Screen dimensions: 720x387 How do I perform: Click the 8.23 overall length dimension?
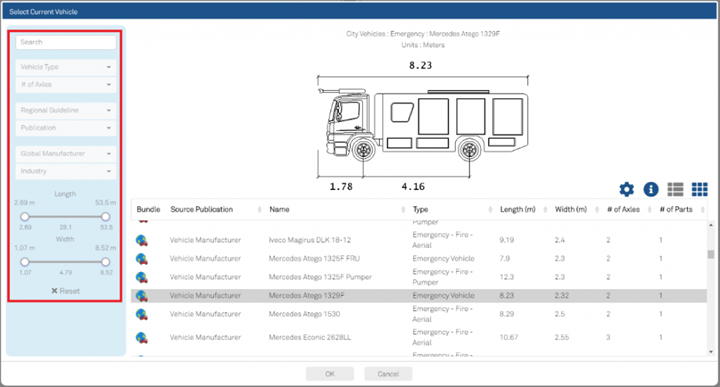421,66
